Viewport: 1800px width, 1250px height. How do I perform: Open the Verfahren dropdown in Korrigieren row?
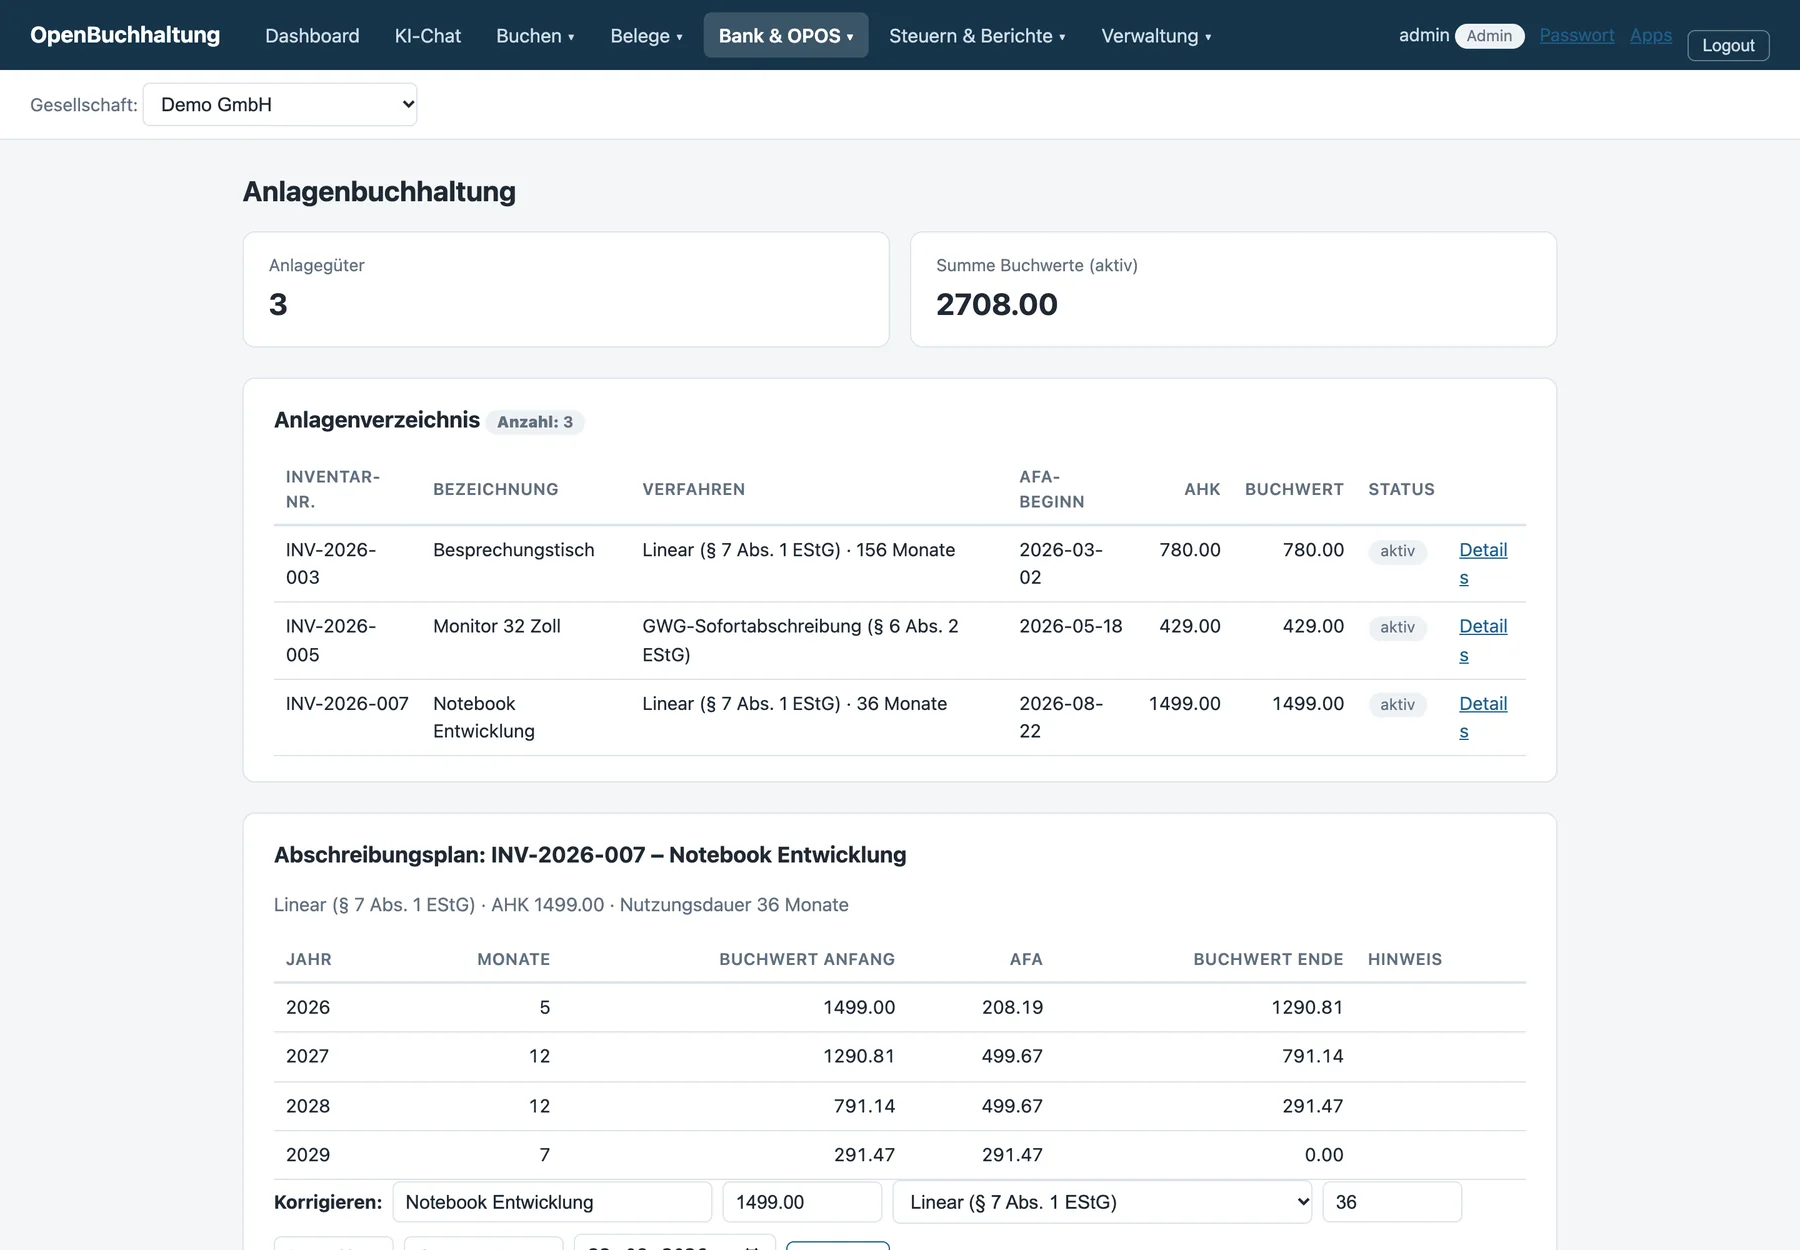point(1102,1202)
